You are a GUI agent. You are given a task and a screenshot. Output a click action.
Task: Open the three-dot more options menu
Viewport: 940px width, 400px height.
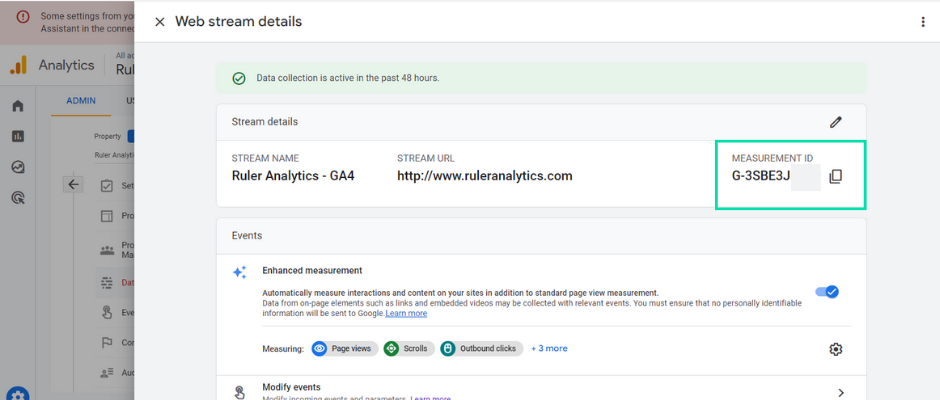pyautogui.click(x=923, y=22)
